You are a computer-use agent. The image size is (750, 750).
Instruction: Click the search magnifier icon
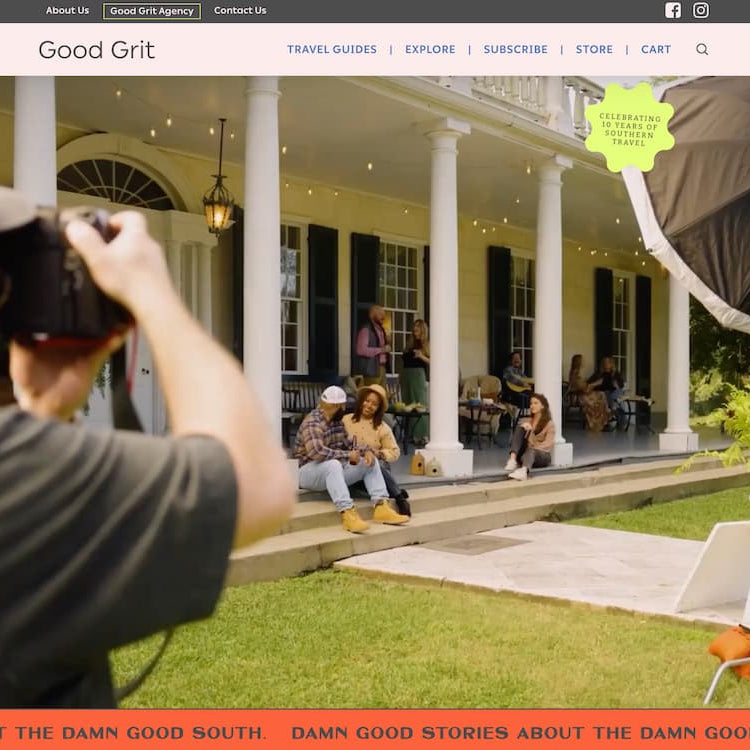coord(702,49)
